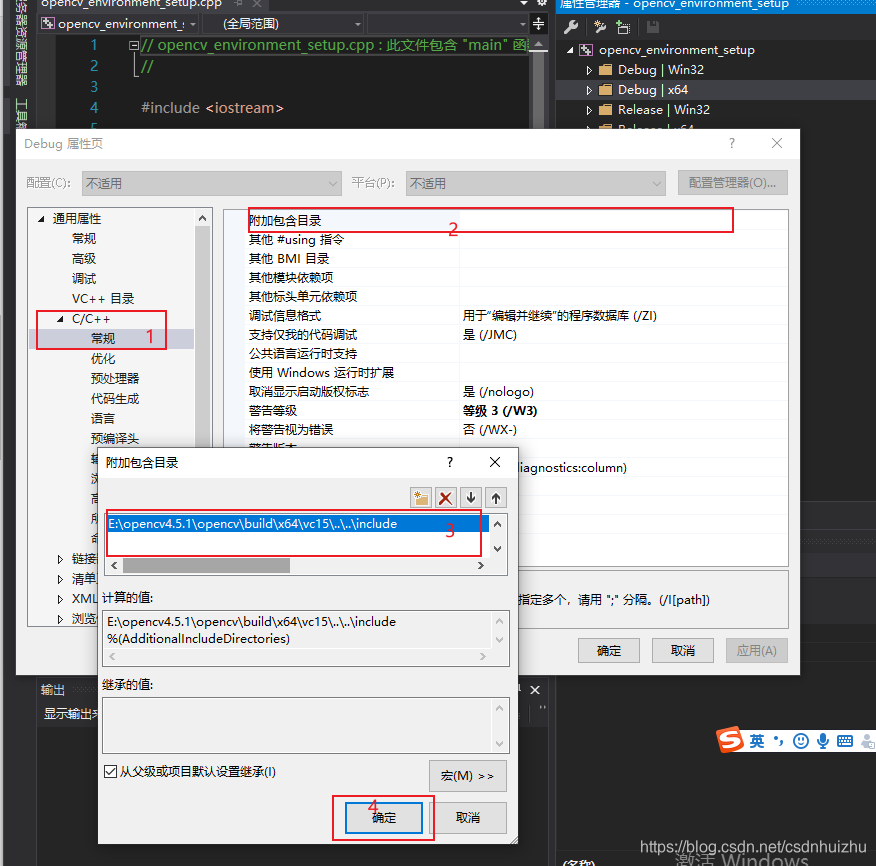Click the opencv_environment_setup project icon in tree
This screenshot has height=866, width=876.
585,50
